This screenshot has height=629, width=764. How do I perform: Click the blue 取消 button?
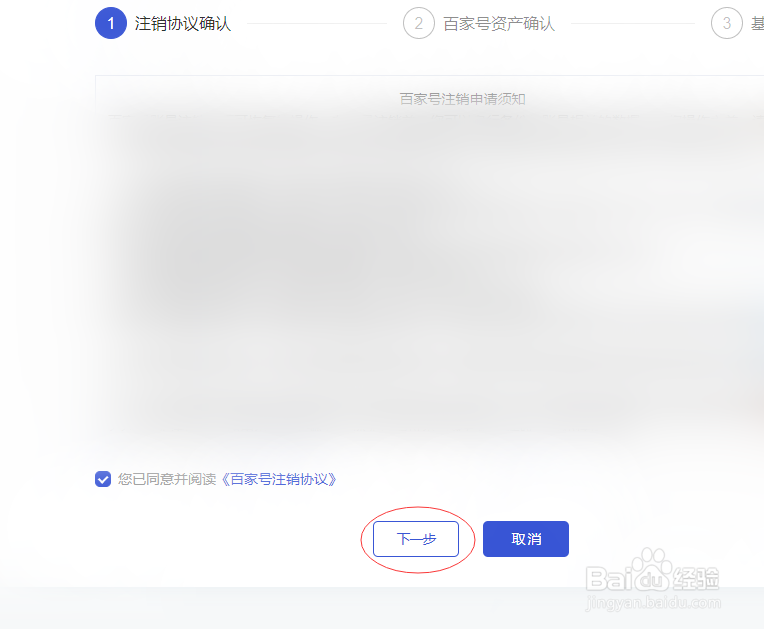(x=526, y=539)
